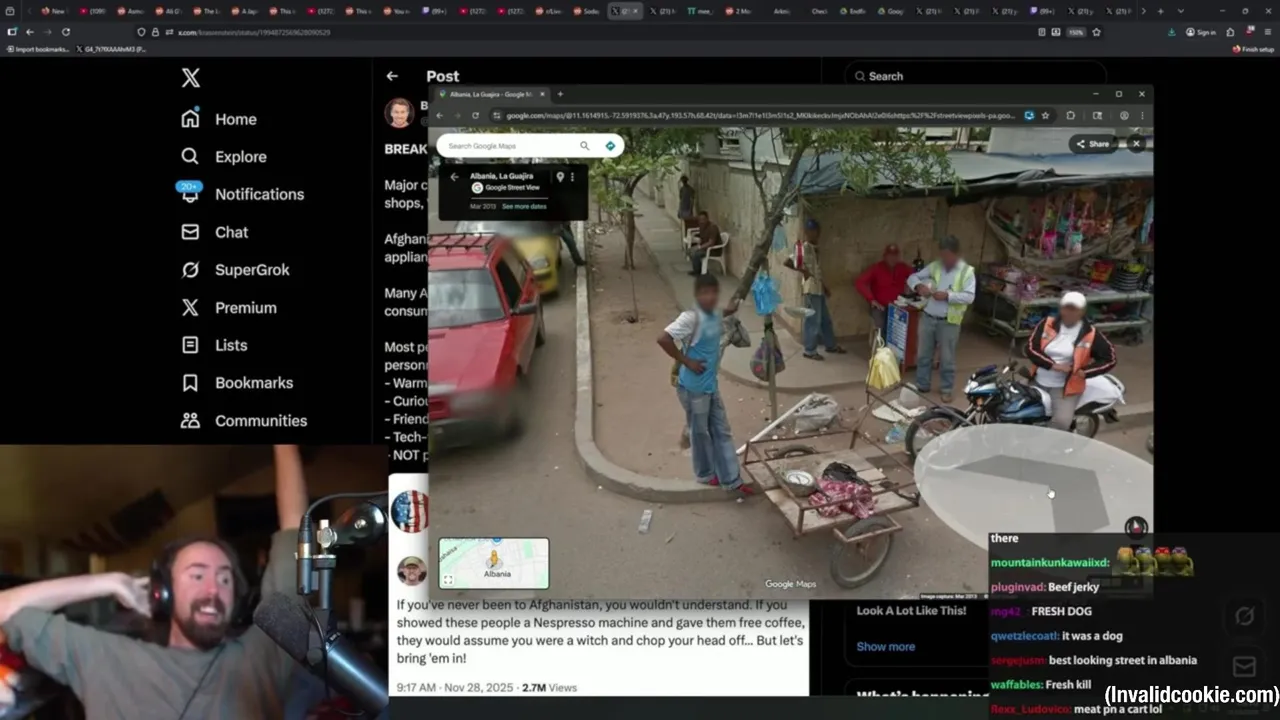The width and height of the screenshot is (1280, 720).
Task: Open SuperGrok in the X sidebar
Action: pyautogui.click(x=236, y=270)
